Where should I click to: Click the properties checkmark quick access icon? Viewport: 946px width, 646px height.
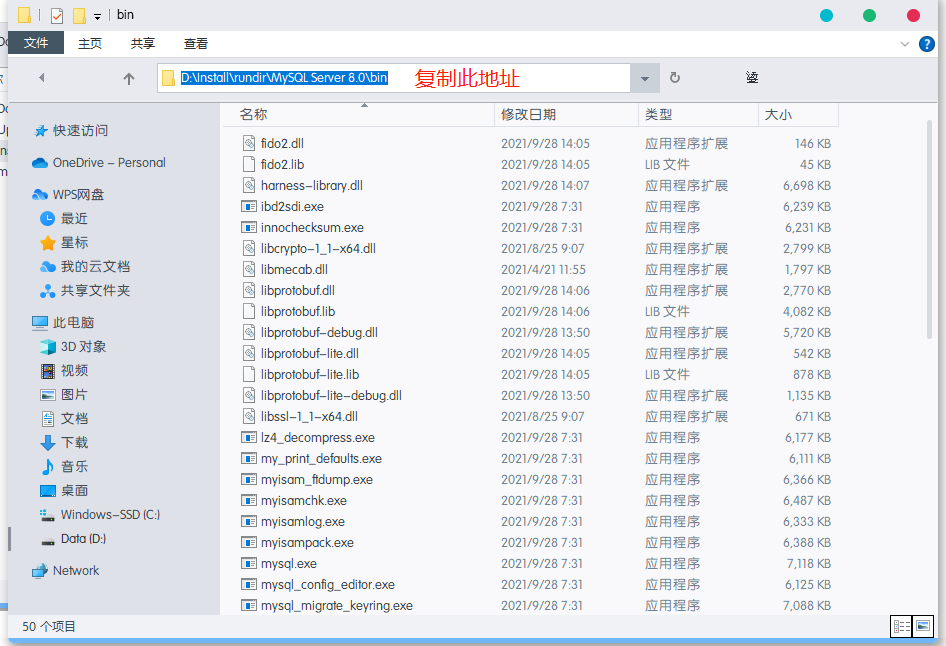tap(57, 15)
